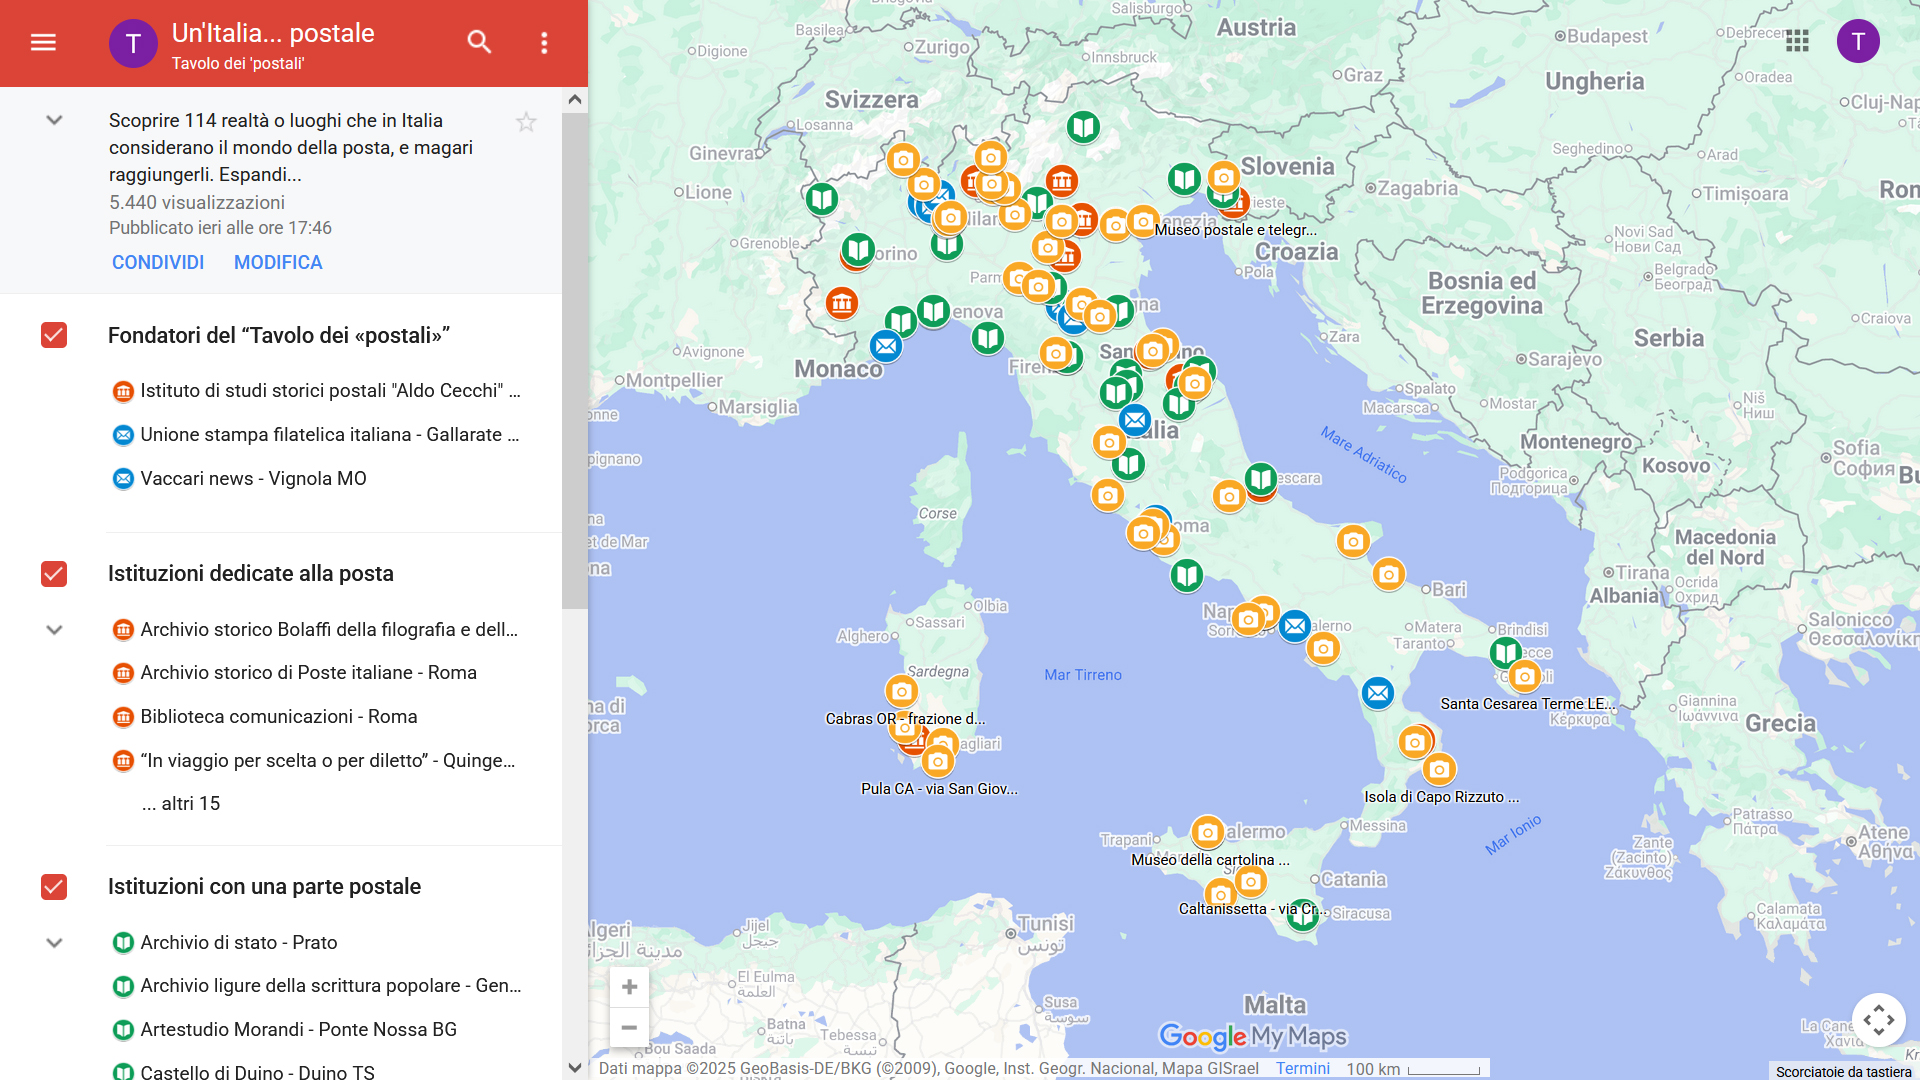
Task: Open Scorciatoie da tastiera shortcuts
Action: pyautogui.click(x=1843, y=1072)
